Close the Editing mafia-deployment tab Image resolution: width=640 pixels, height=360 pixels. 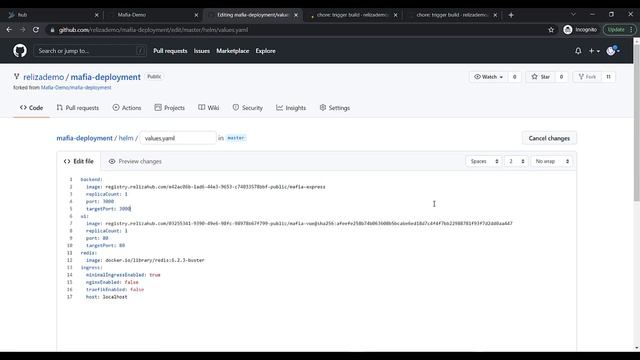pos(296,15)
